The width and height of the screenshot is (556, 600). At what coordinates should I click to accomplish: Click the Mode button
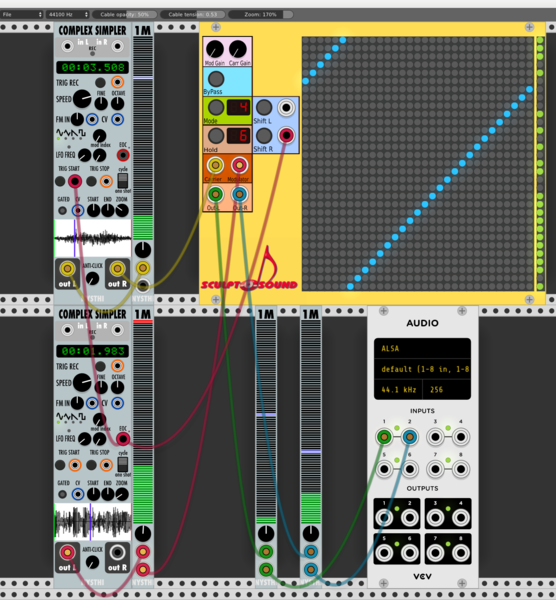point(216,108)
